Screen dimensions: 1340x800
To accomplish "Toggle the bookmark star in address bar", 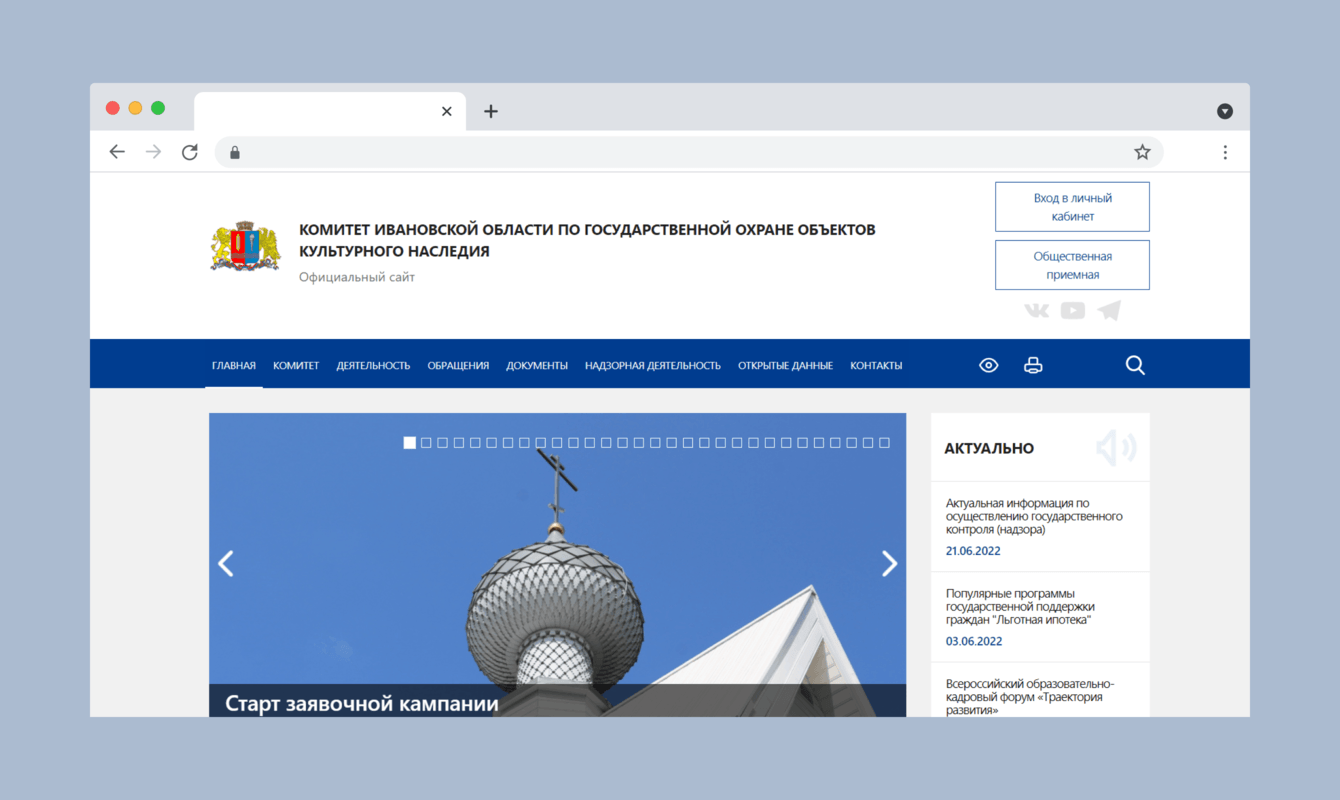I will (1141, 151).
